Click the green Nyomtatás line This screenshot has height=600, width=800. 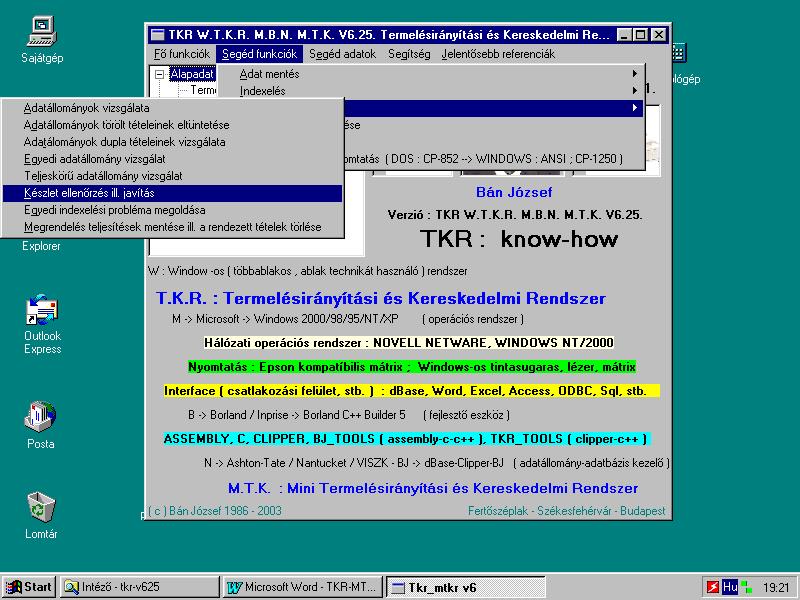412,367
